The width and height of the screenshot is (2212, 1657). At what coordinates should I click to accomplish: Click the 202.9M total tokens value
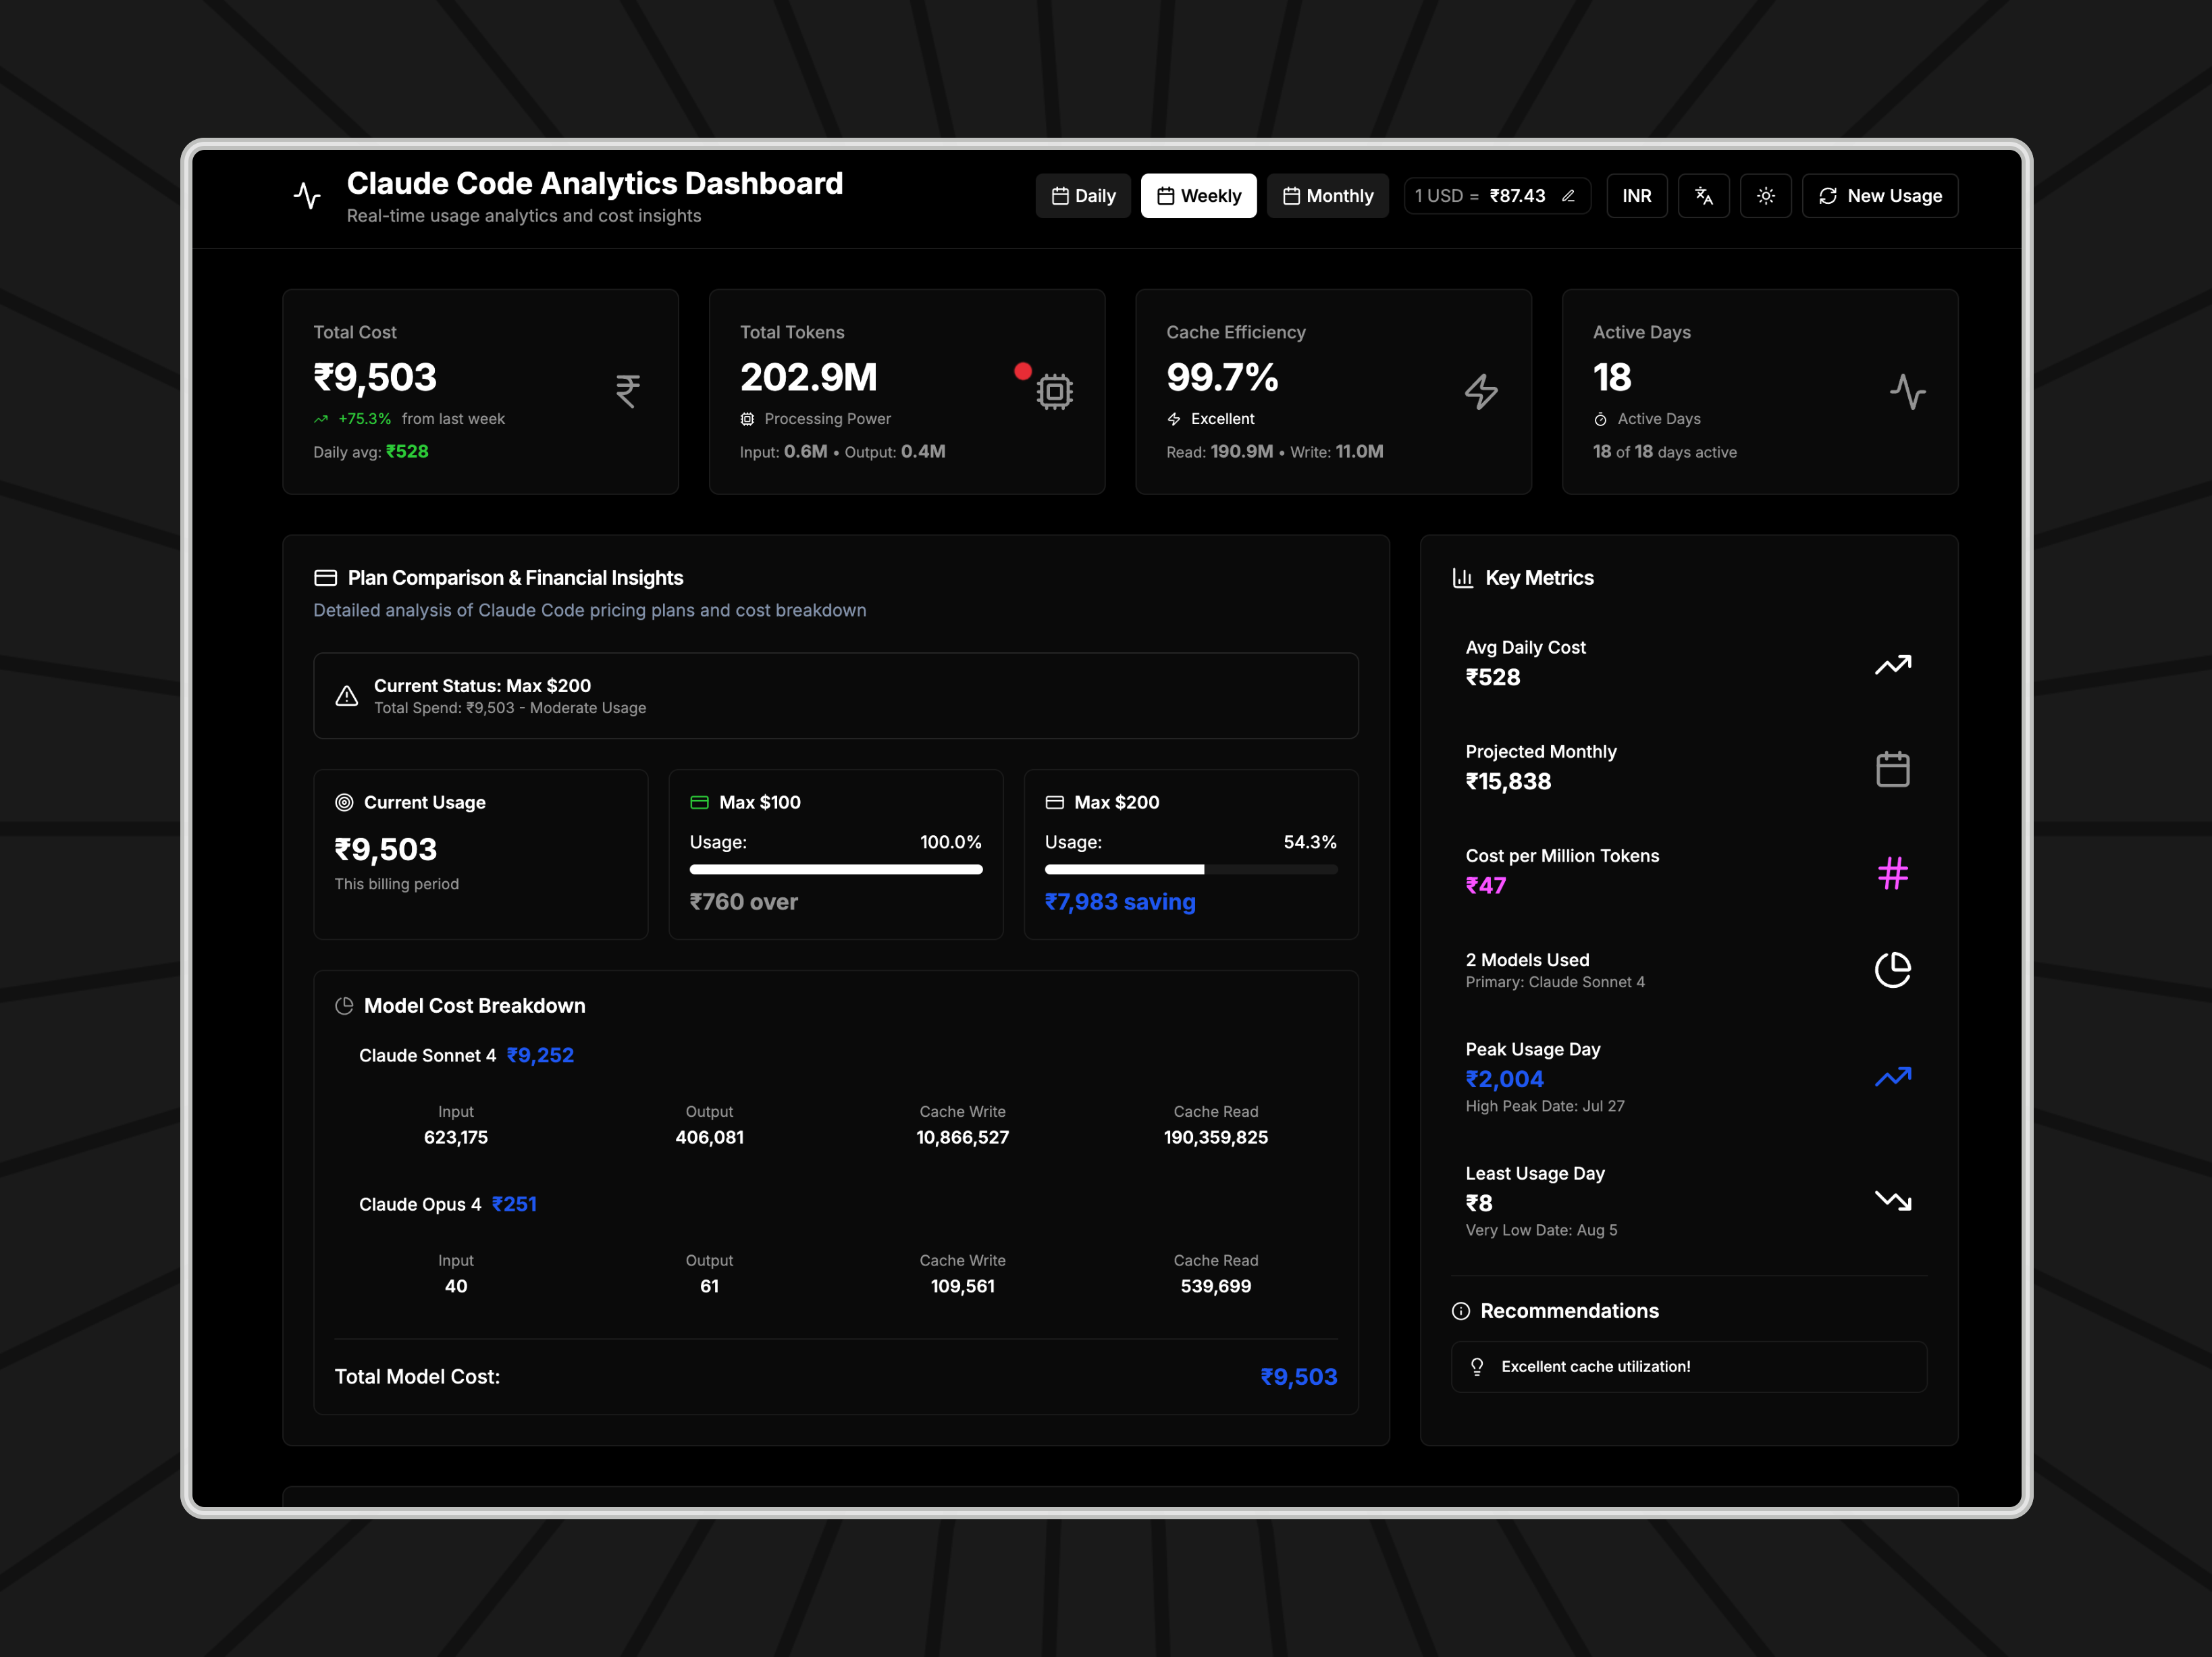tap(808, 377)
